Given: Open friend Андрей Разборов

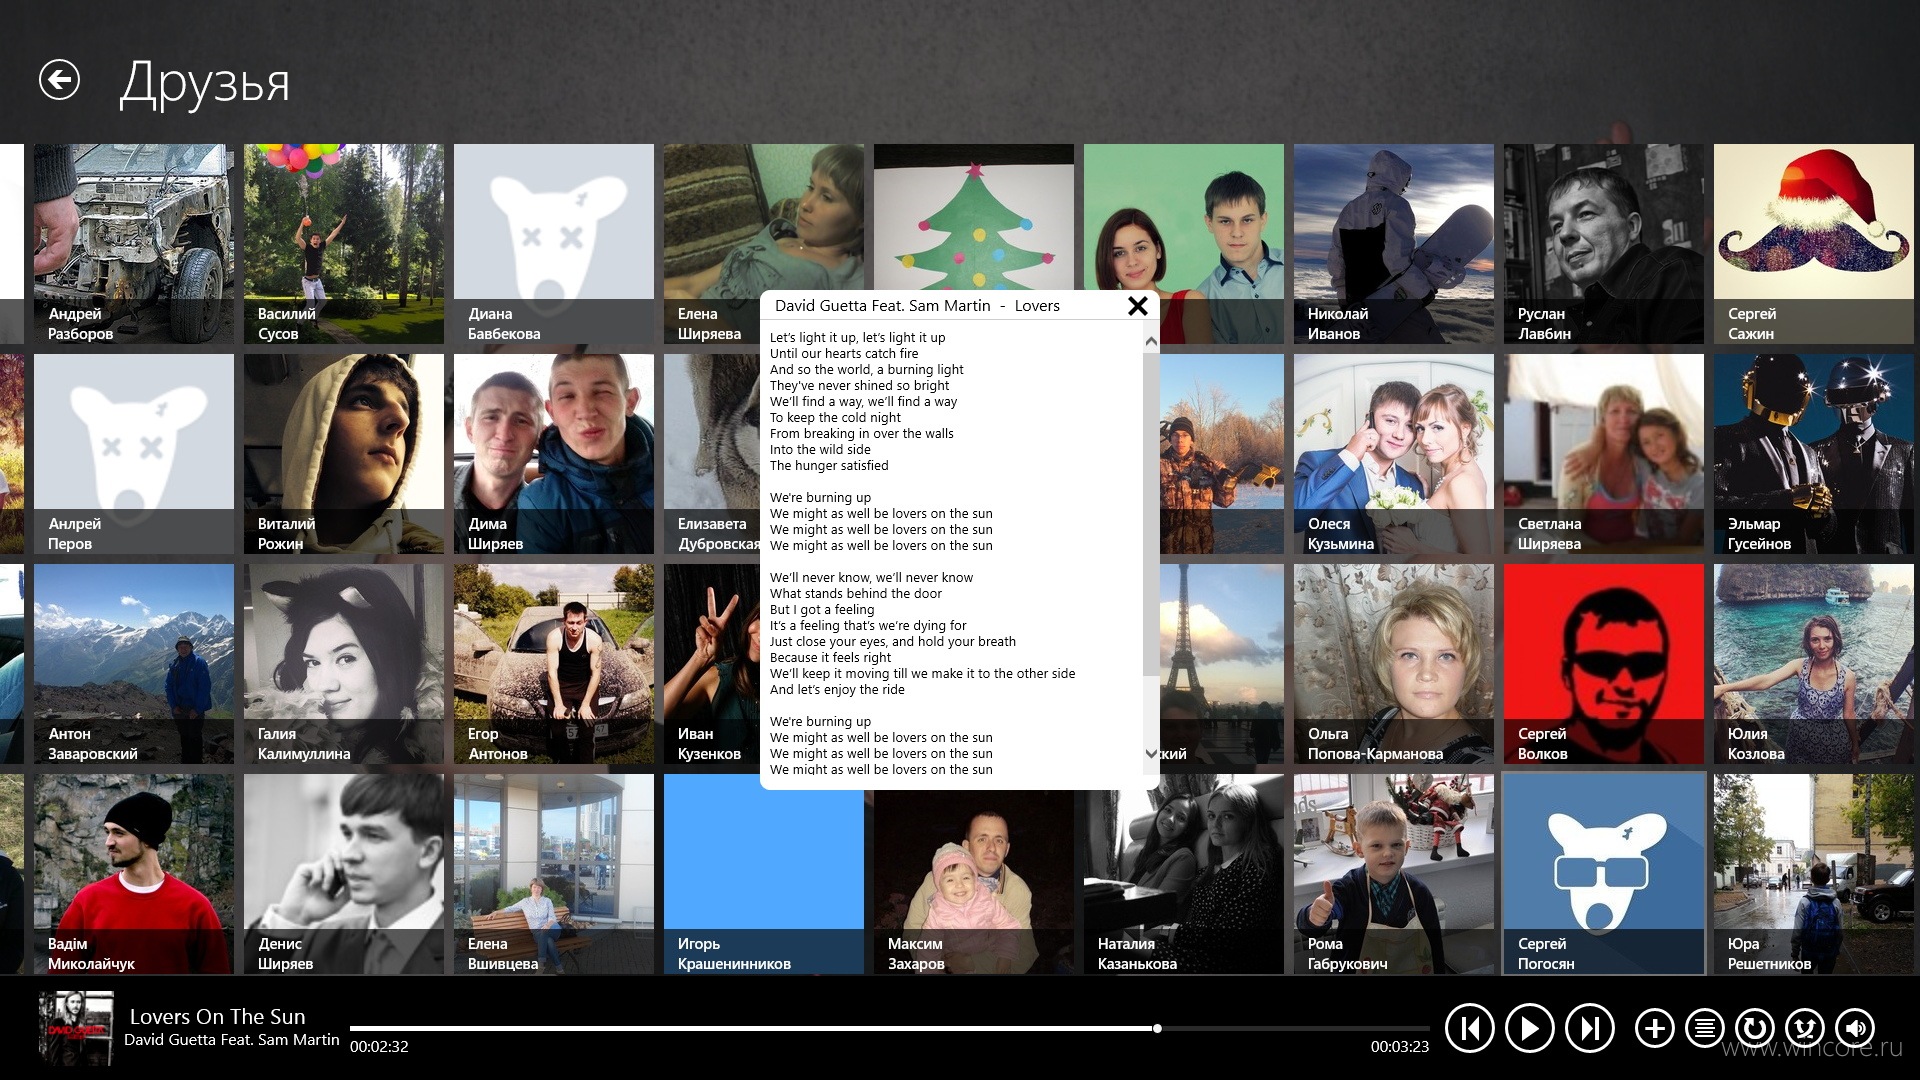Looking at the screenshot, I should point(134,244).
